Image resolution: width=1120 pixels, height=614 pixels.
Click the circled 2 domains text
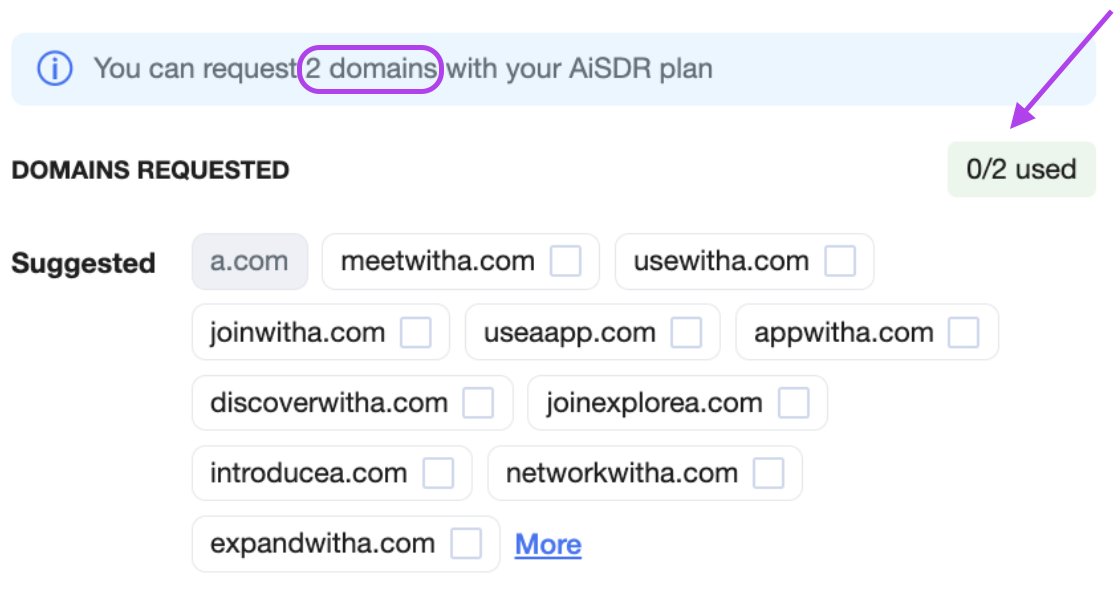pyautogui.click(x=371, y=69)
